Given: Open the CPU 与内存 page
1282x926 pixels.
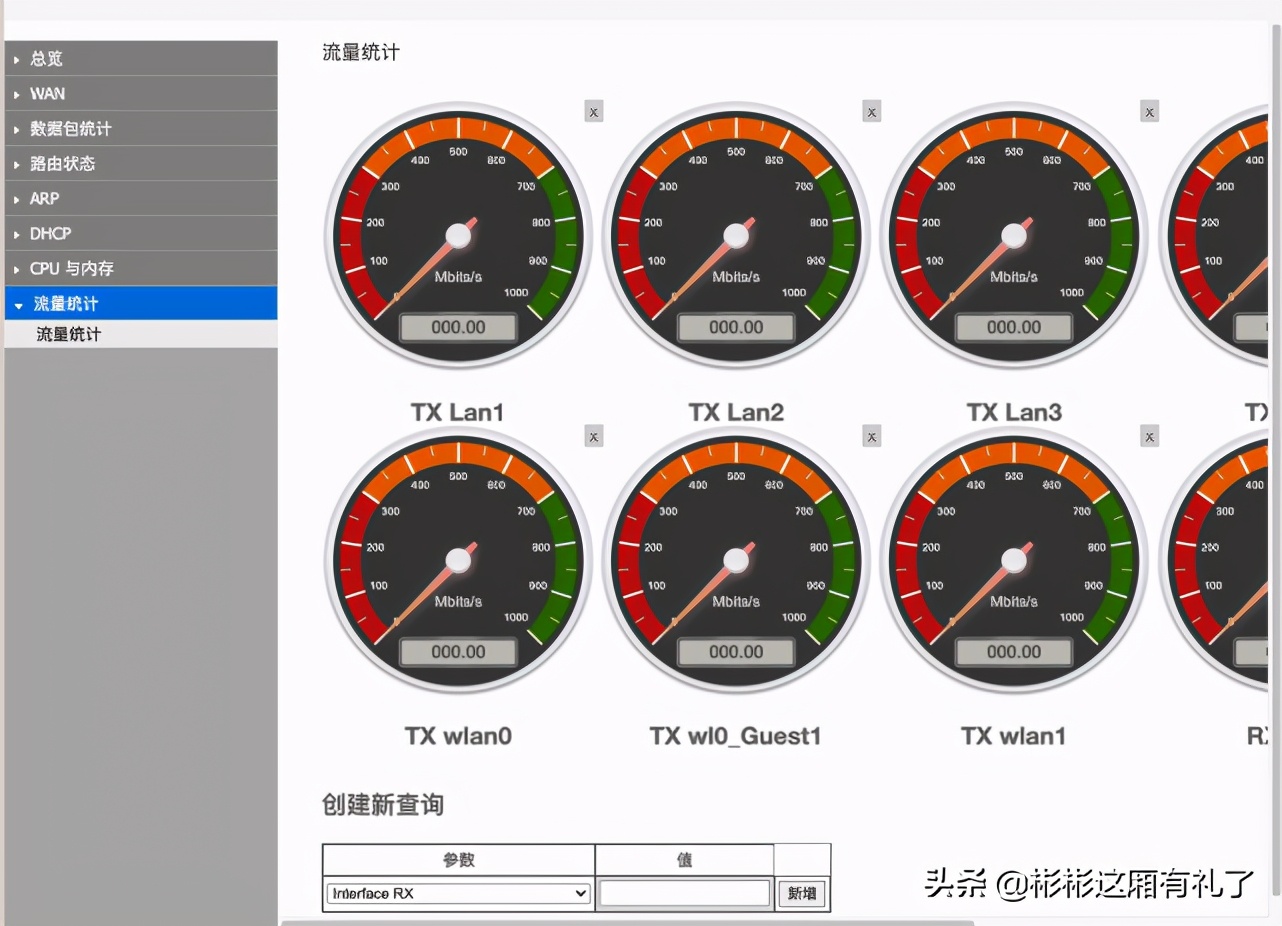Looking at the screenshot, I should click(141, 268).
